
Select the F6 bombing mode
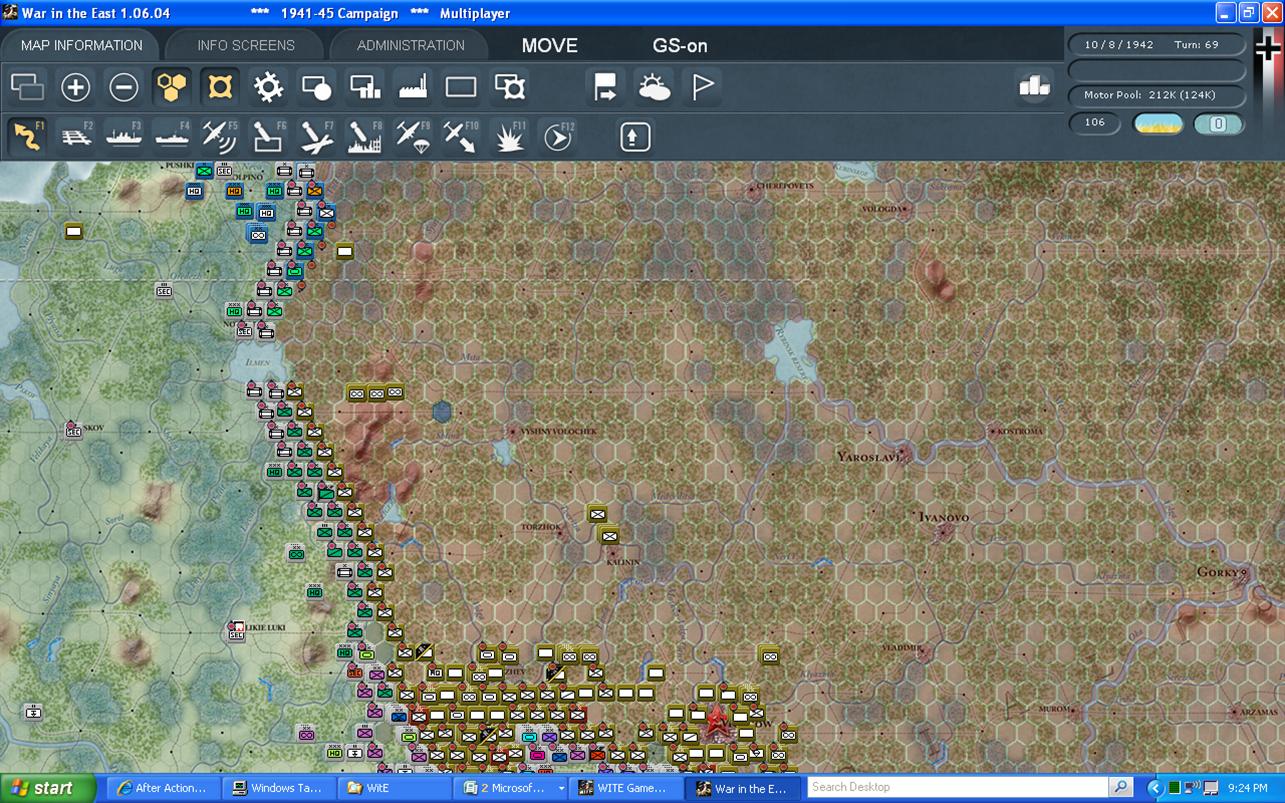[x=268, y=135]
